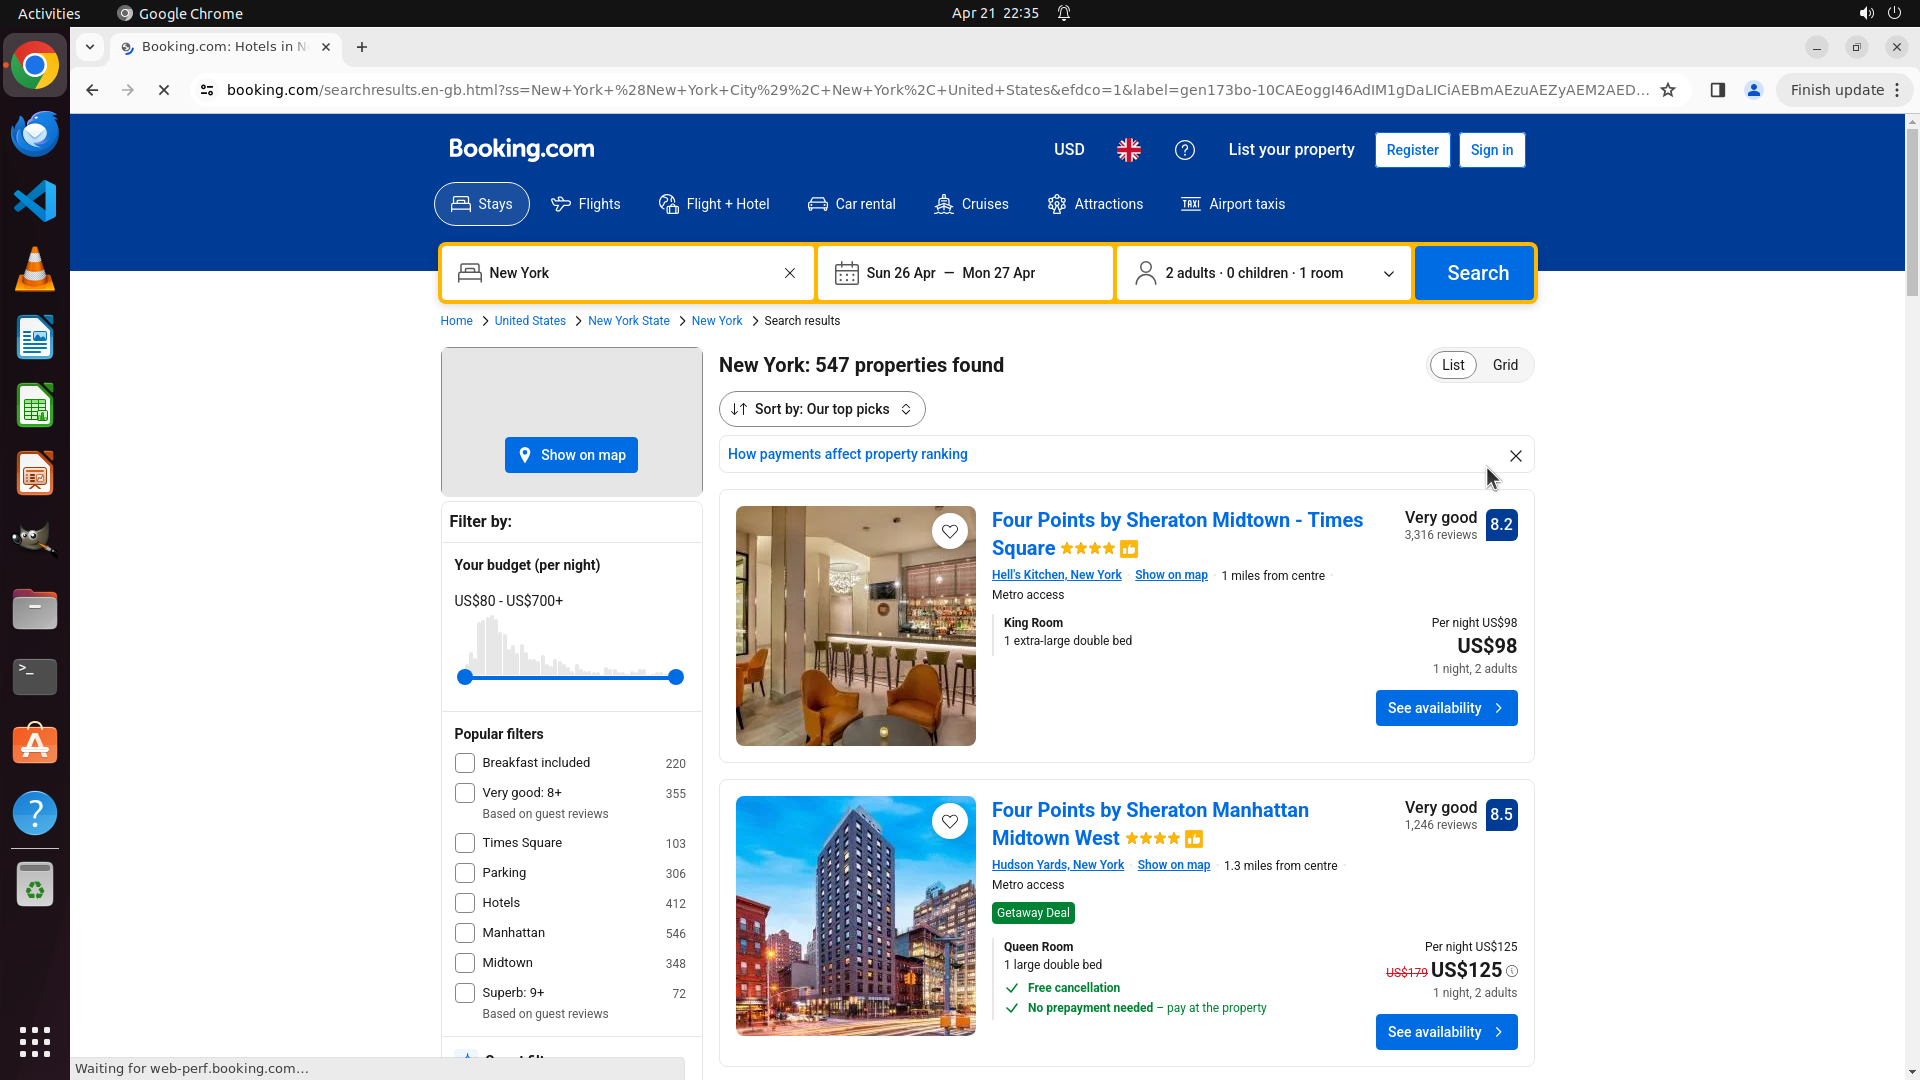Screen dimensions: 1920x1080
Task: Check the Parking filter option
Action: point(464,873)
